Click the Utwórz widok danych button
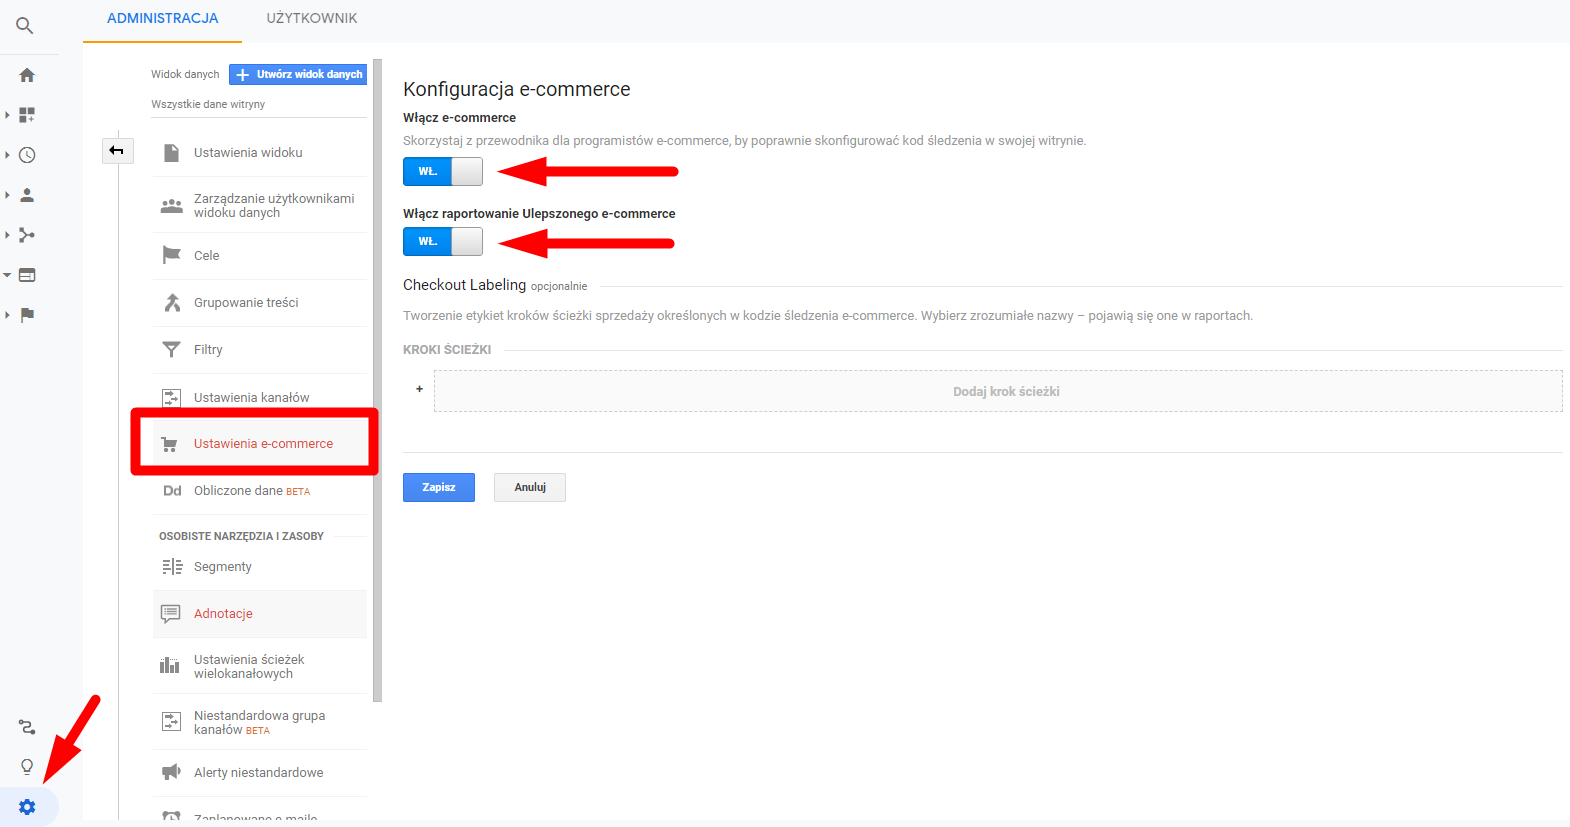Image resolution: width=1570 pixels, height=827 pixels. coord(298,74)
